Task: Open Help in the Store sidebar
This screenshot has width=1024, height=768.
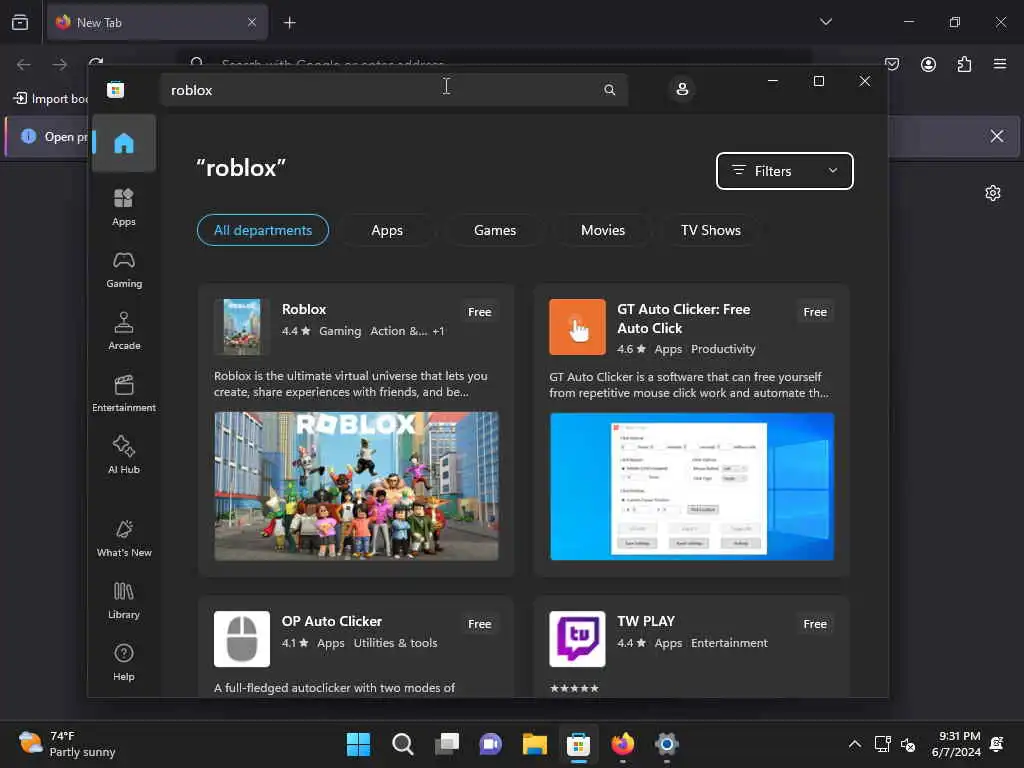Action: point(123,662)
